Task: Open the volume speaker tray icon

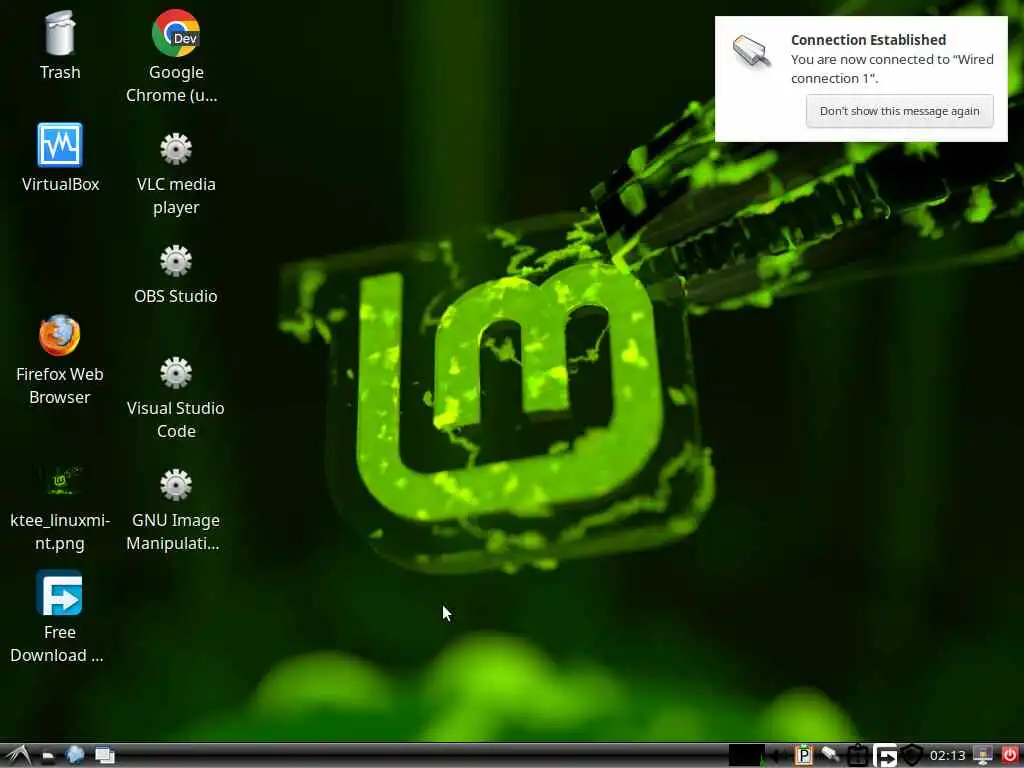Action: [778, 756]
